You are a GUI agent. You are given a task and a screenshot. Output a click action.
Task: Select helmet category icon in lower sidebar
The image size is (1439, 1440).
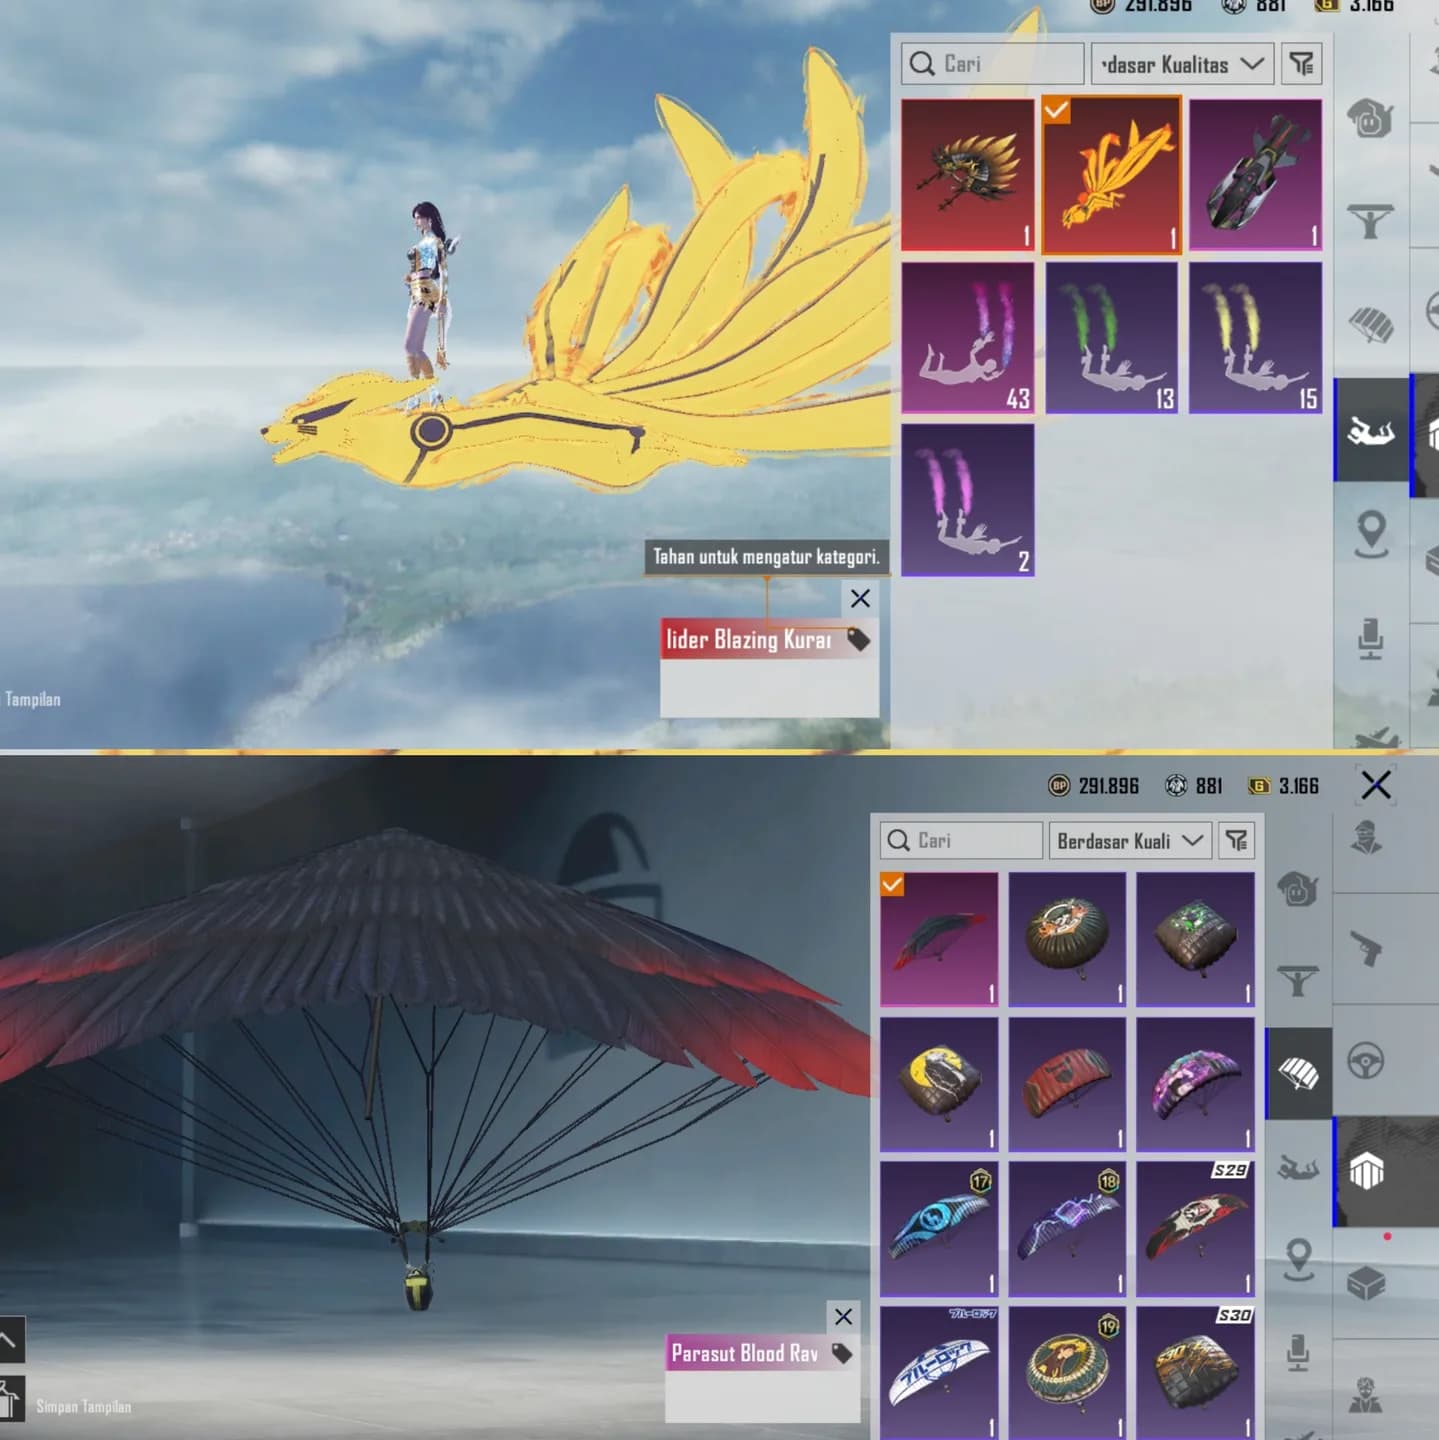pos(1298,888)
